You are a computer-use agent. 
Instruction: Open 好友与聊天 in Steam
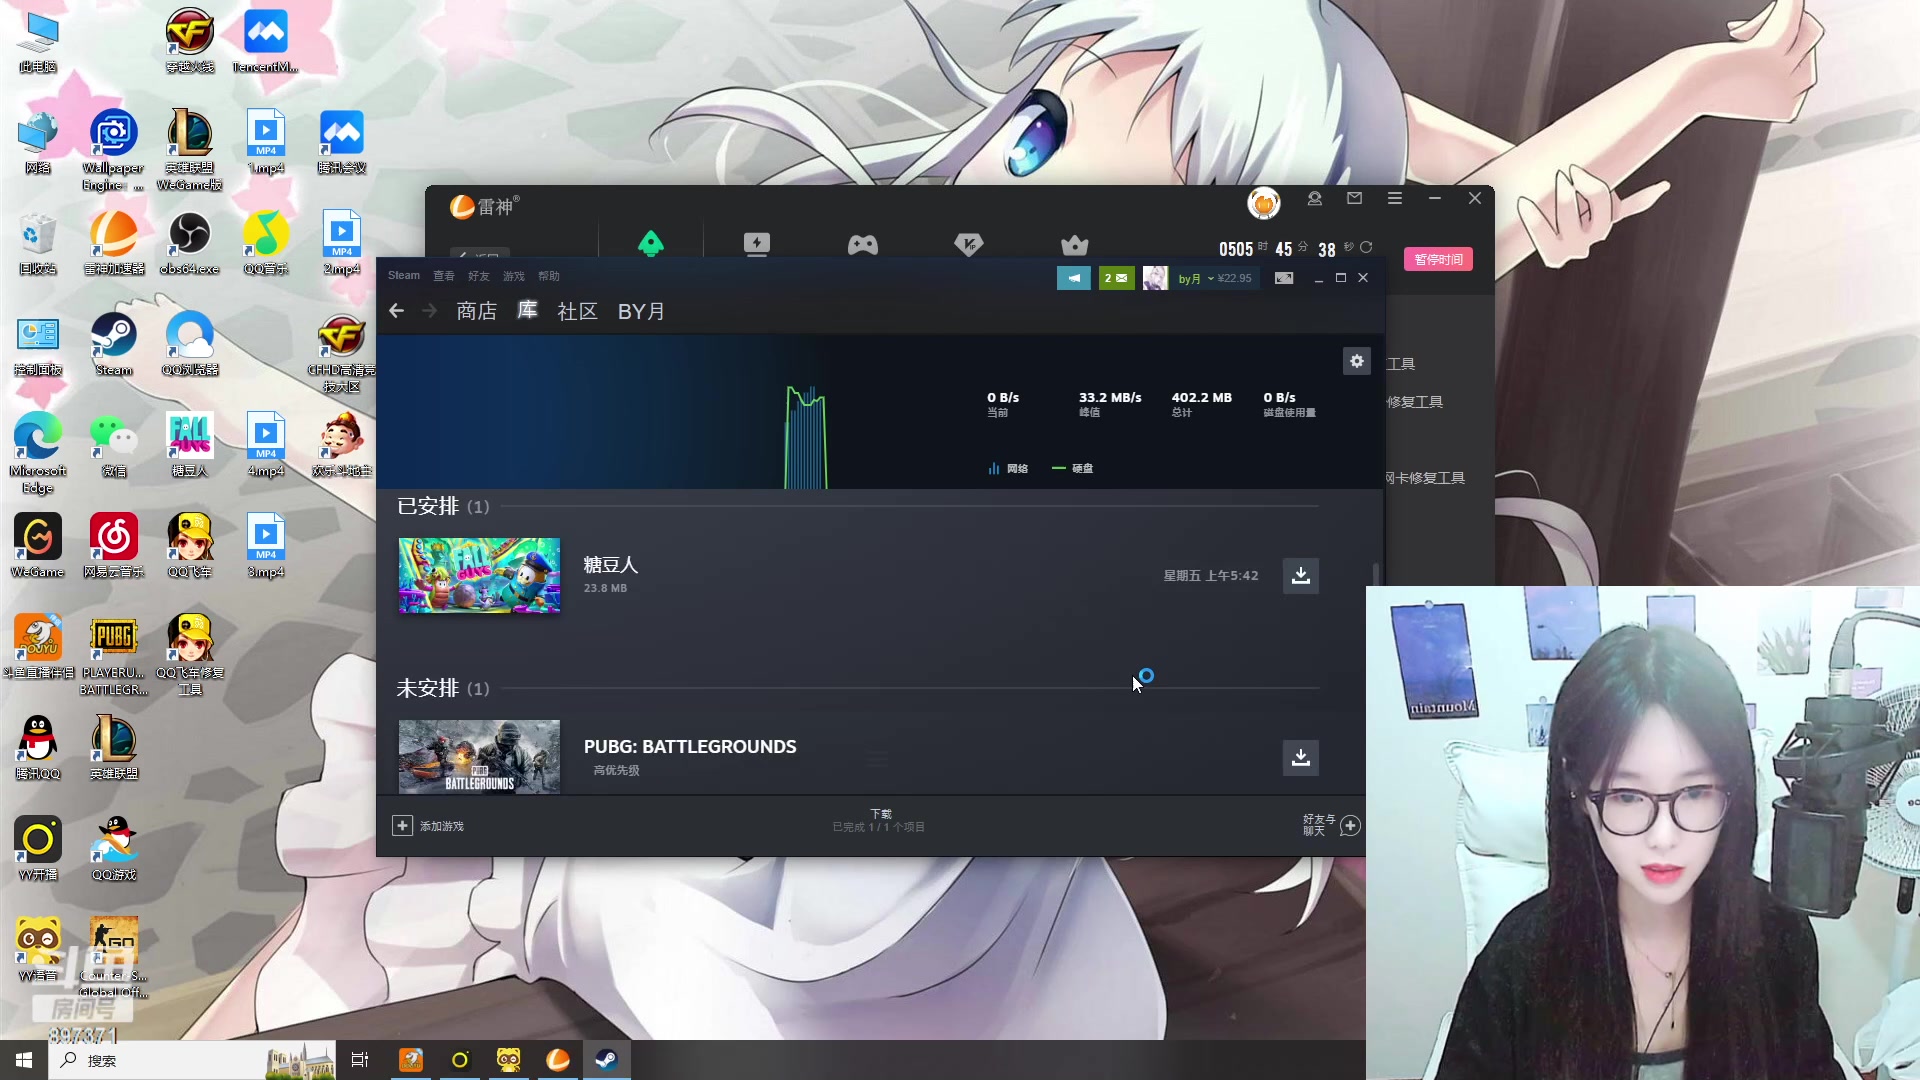[1331, 825]
